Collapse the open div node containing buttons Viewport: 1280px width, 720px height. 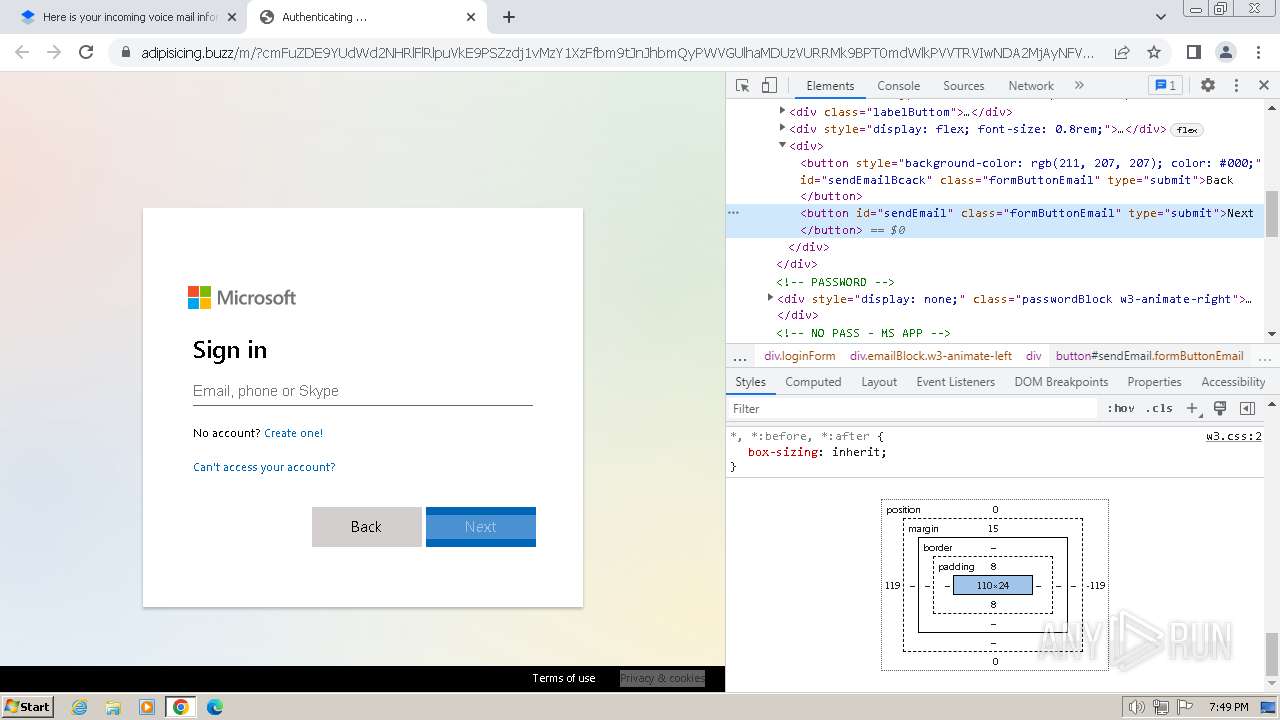[x=782, y=146]
